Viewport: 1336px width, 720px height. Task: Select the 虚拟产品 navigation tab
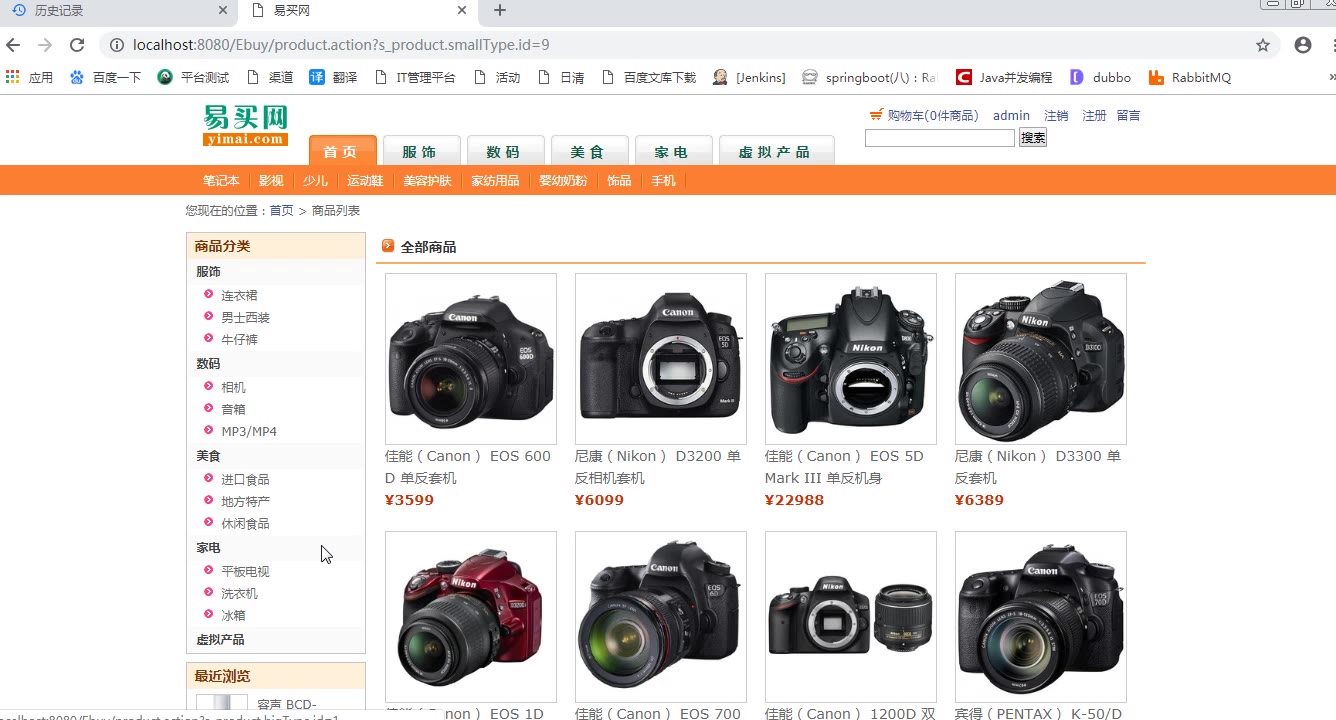click(775, 150)
